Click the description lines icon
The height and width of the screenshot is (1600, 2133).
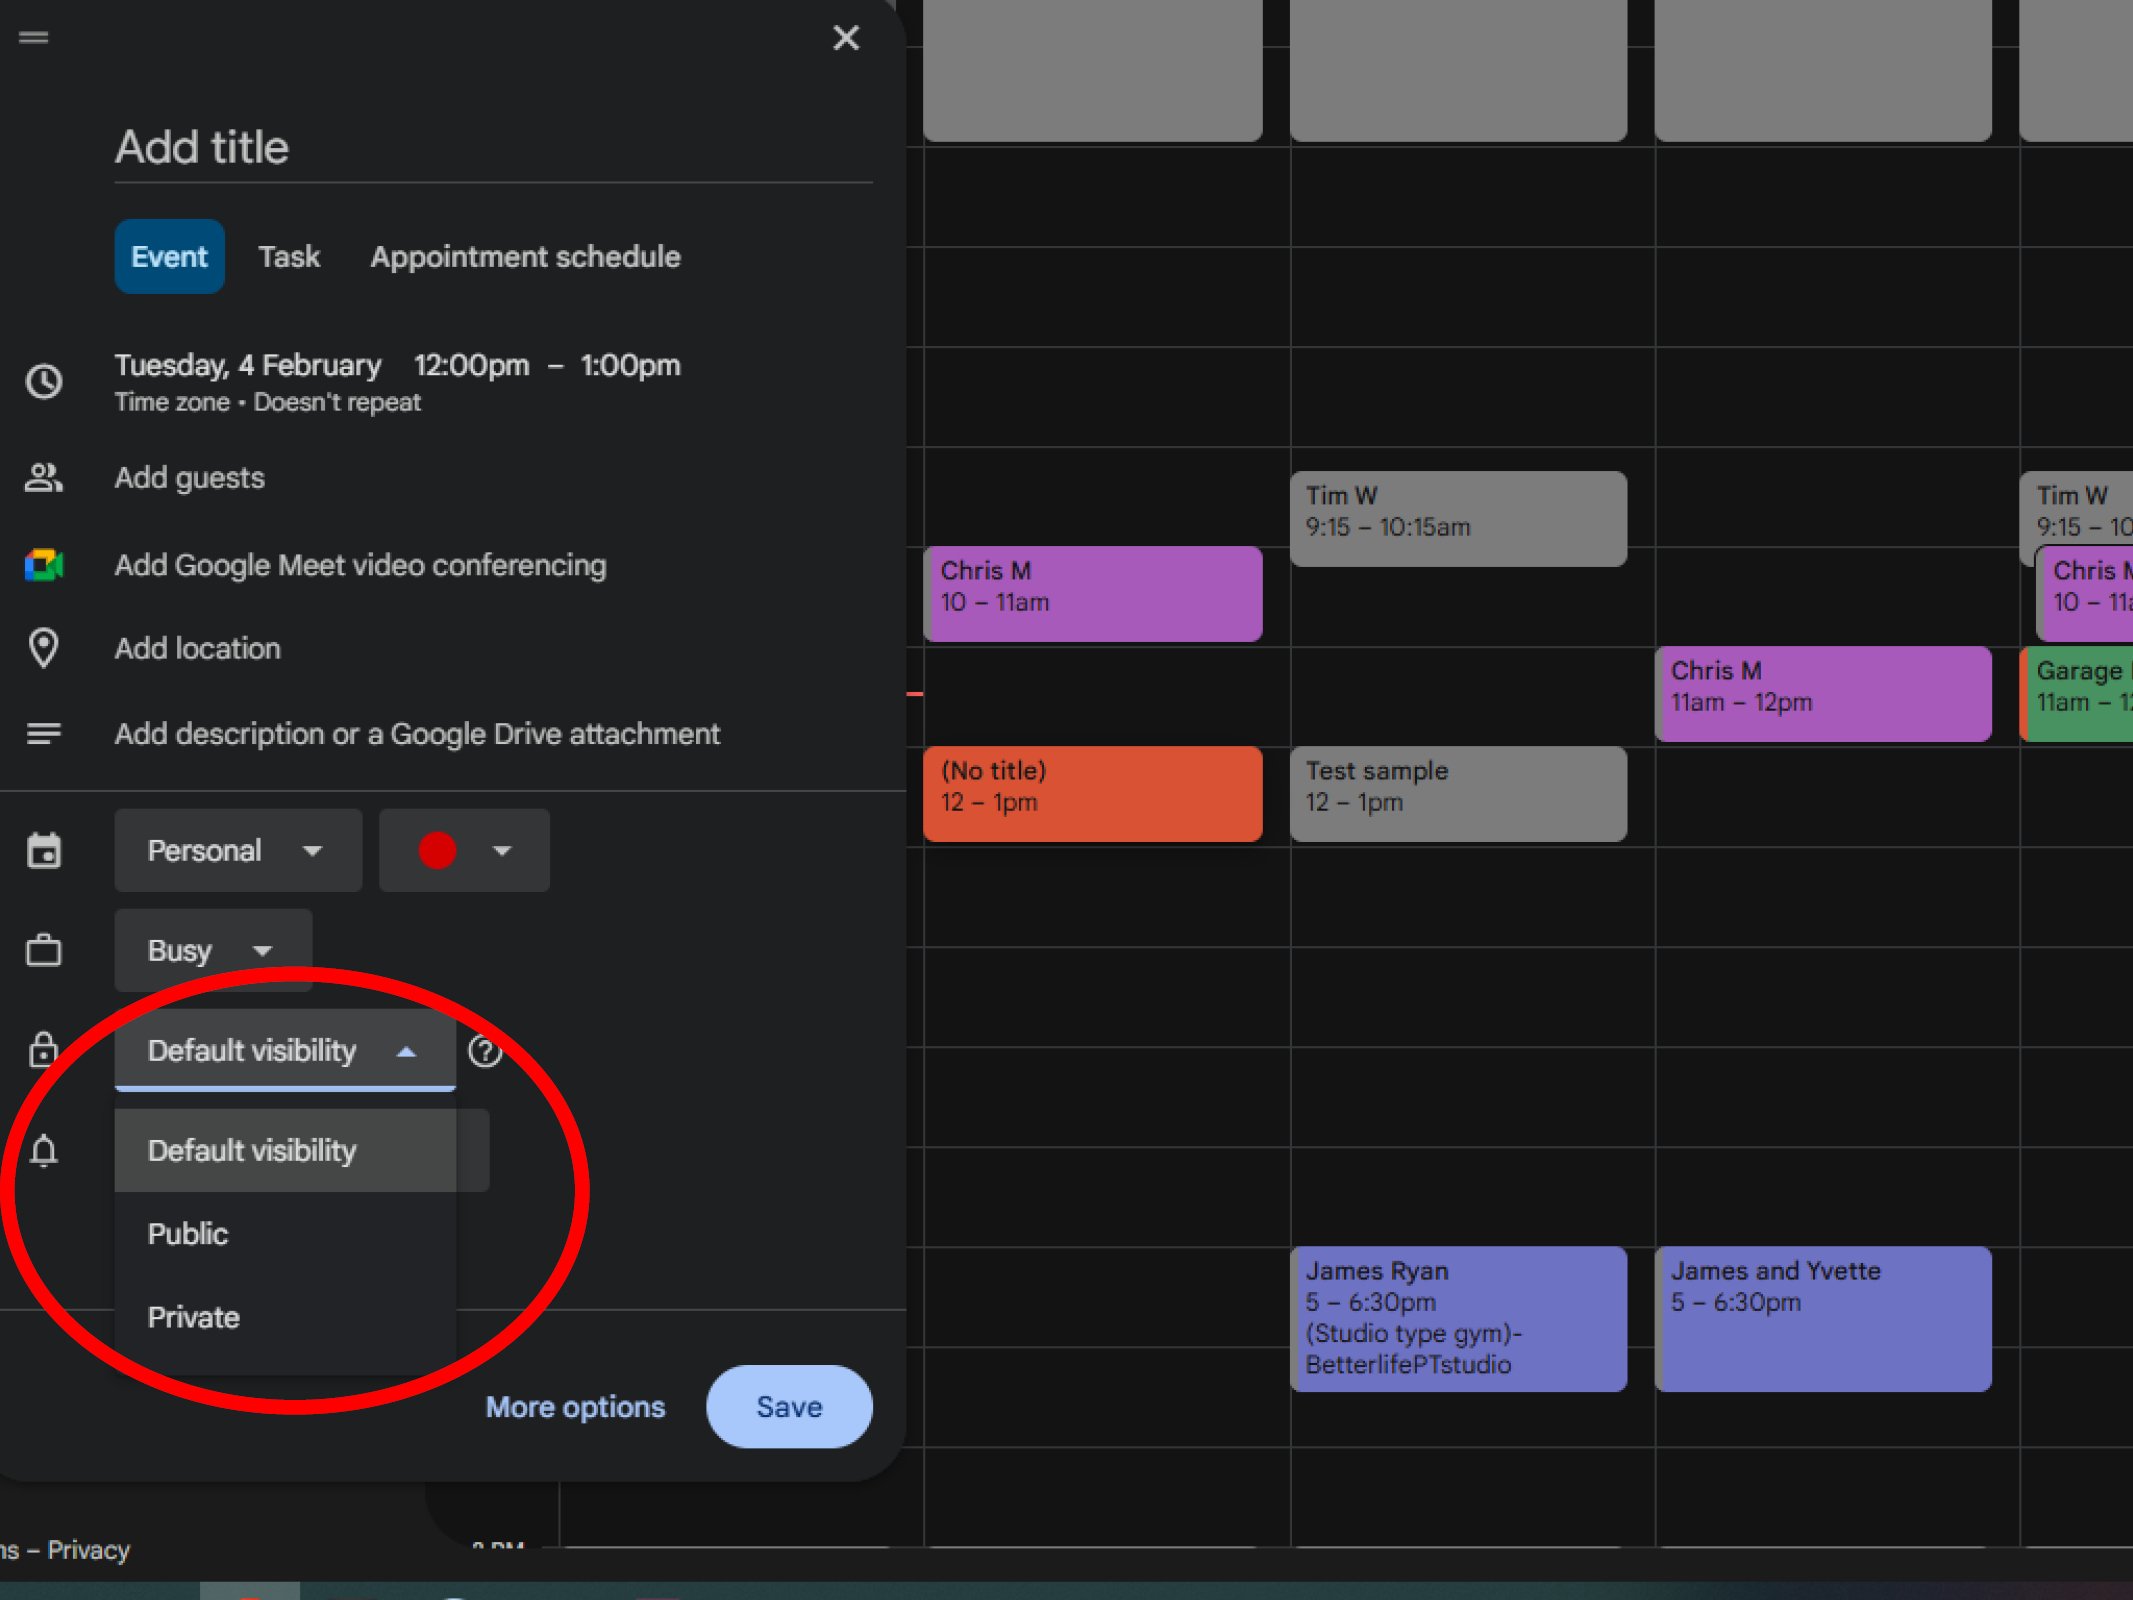point(43,734)
